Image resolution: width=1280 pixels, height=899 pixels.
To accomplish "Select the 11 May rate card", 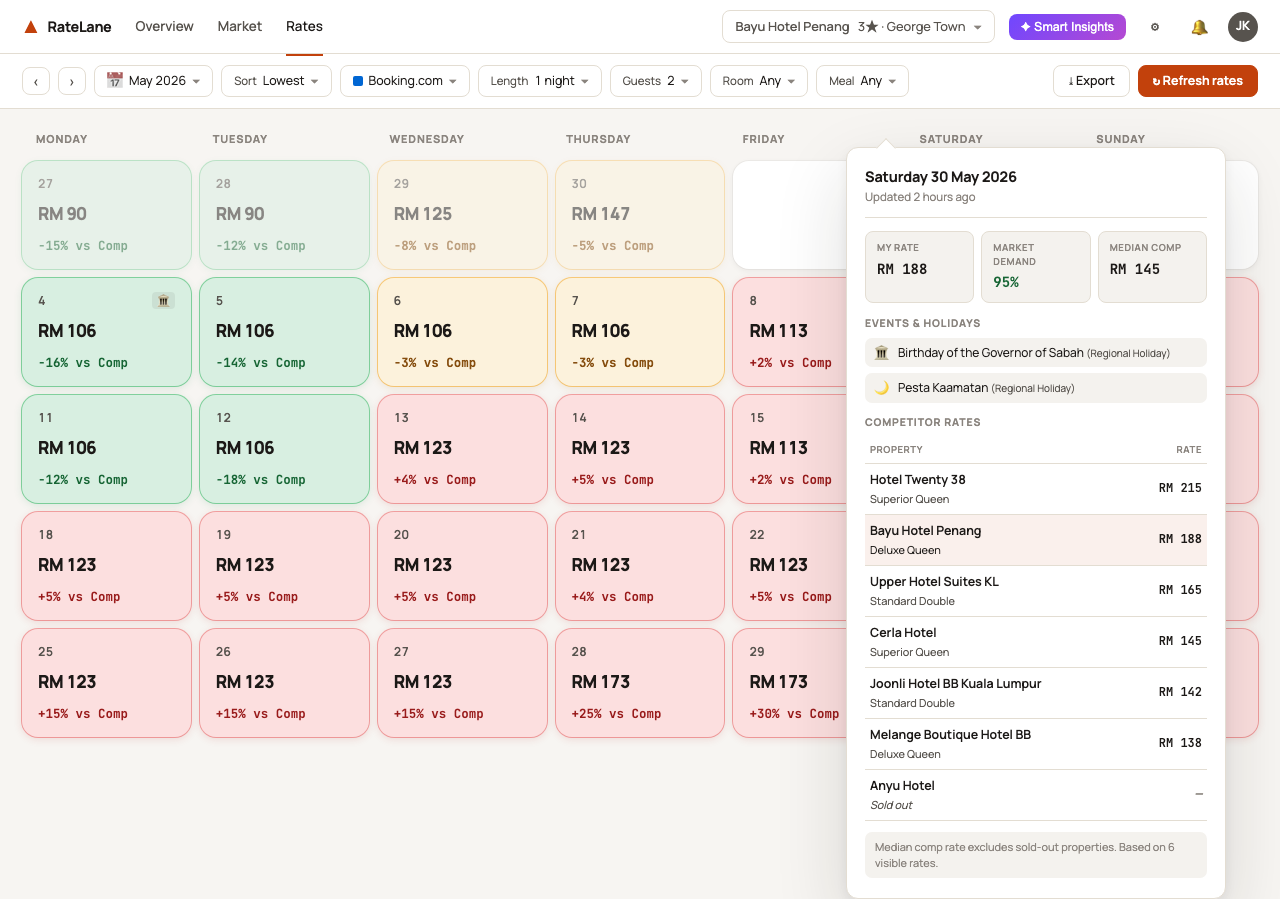I will 106,449.
